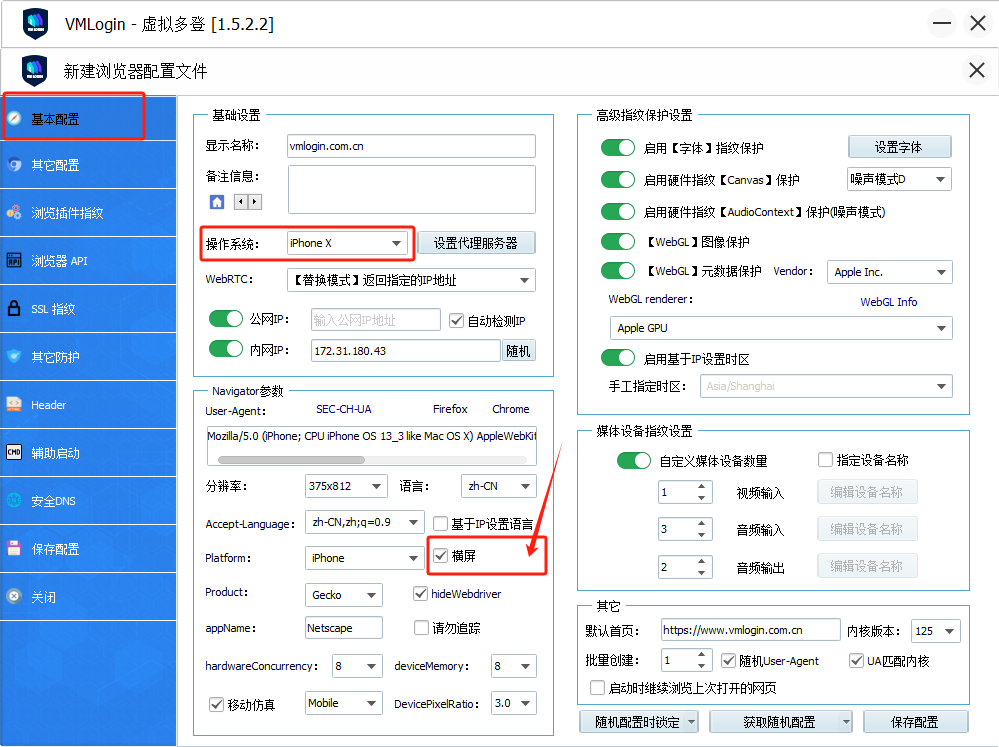This screenshot has height=747, width=999.
Task: Uncheck the hideWebdriver checkbox
Action: (420, 593)
